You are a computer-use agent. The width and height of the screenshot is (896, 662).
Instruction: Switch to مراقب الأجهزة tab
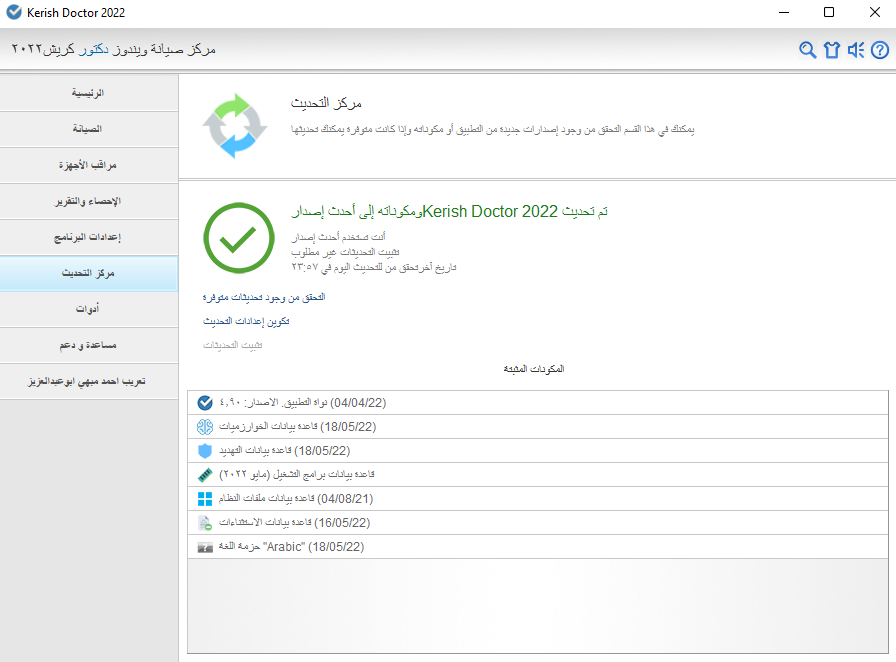point(89,165)
